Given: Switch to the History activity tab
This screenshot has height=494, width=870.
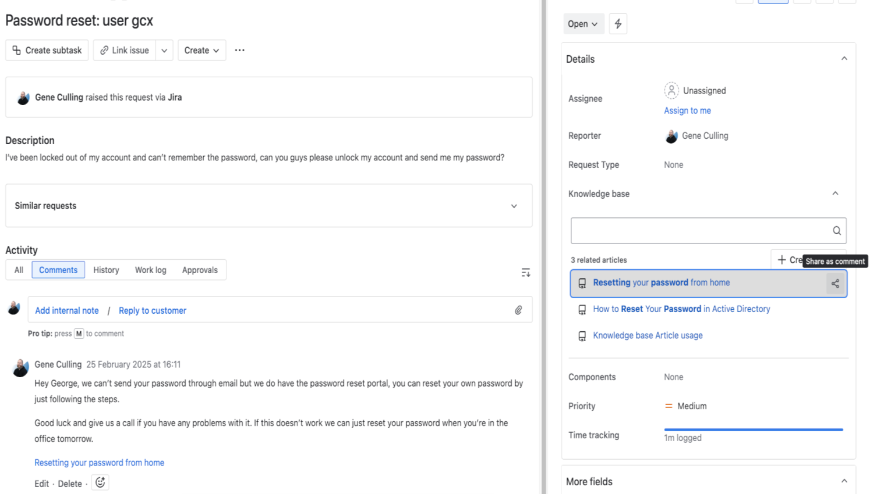Looking at the screenshot, I should 106,270.
